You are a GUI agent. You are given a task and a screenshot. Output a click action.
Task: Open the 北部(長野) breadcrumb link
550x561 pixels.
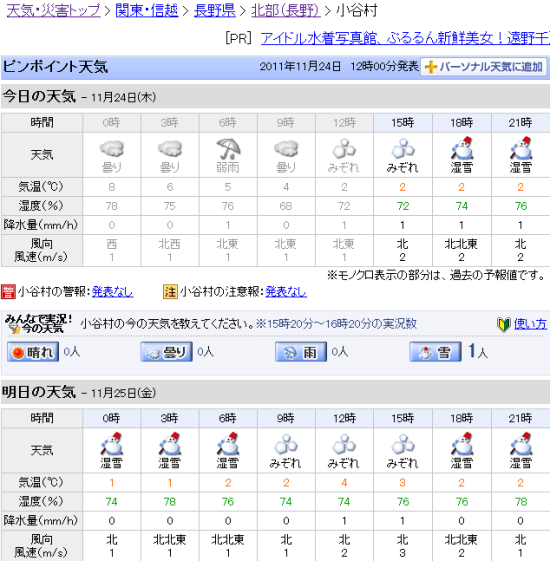286,10
